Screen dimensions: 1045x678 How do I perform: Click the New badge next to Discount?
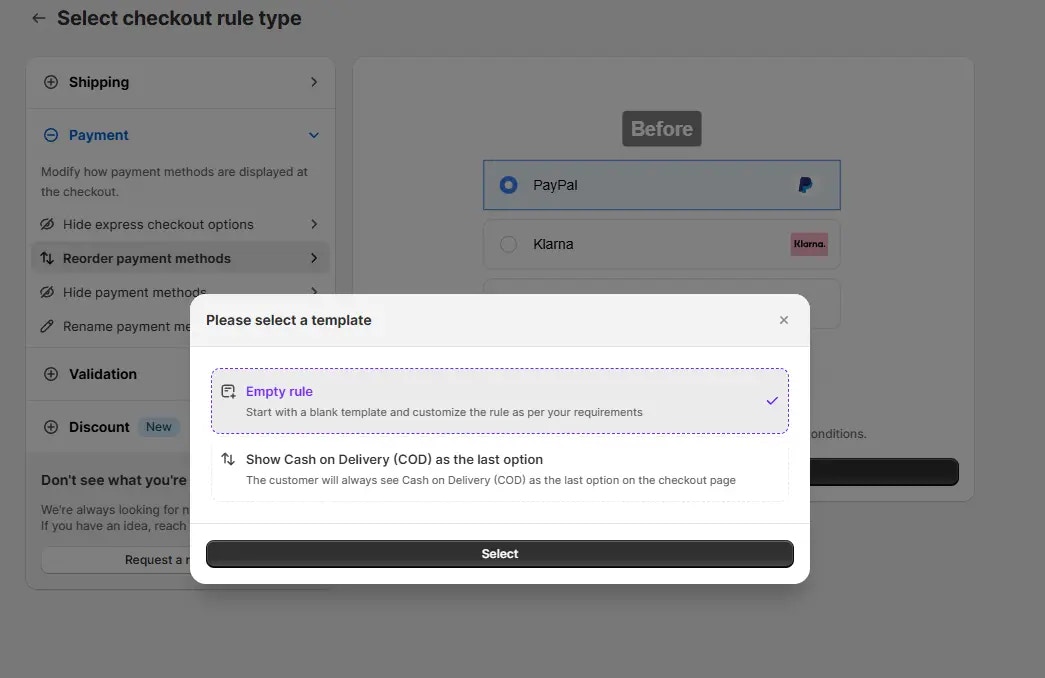tap(159, 427)
